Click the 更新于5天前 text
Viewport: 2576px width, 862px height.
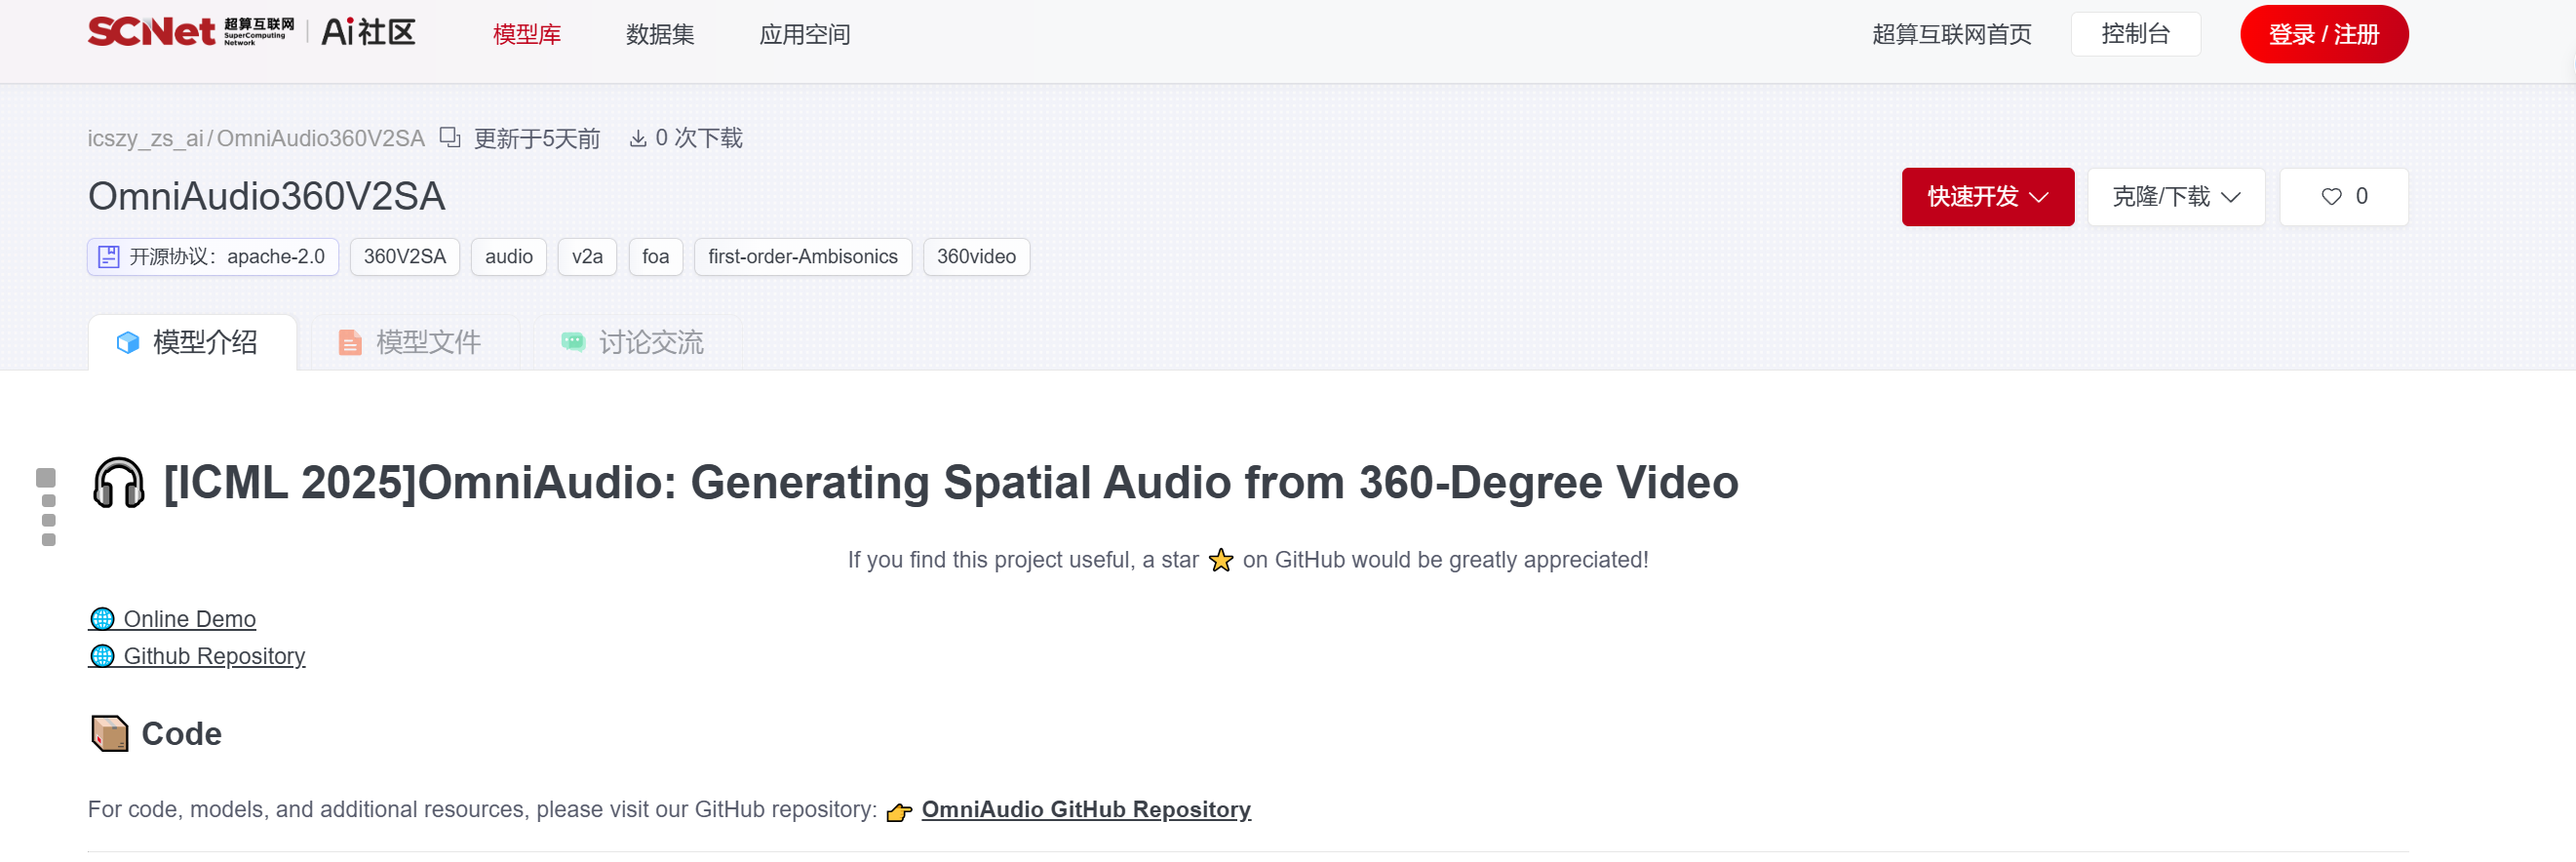537,138
